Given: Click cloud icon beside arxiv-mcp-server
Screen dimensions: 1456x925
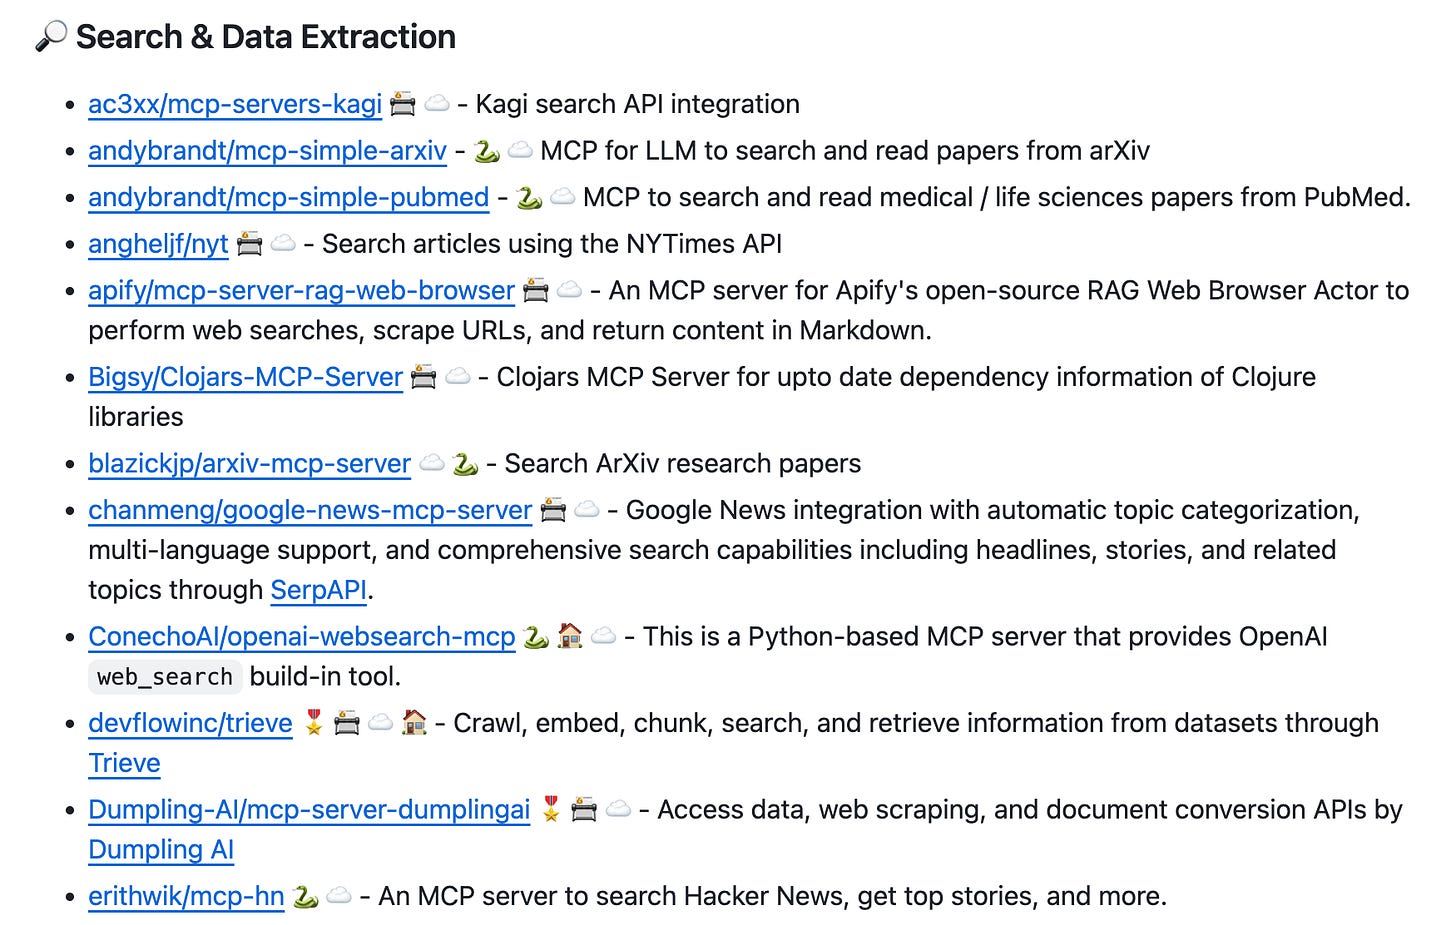Looking at the screenshot, I should pyautogui.click(x=432, y=463).
